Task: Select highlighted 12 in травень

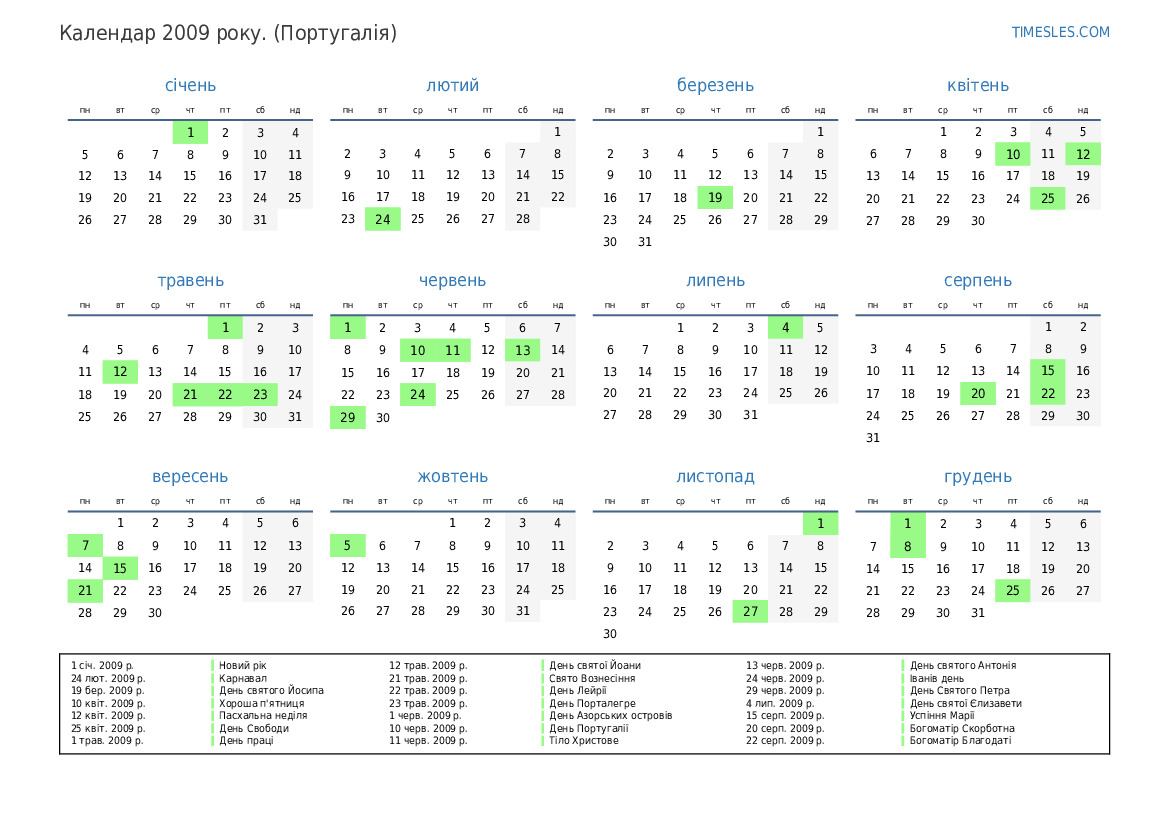Action: point(120,372)
